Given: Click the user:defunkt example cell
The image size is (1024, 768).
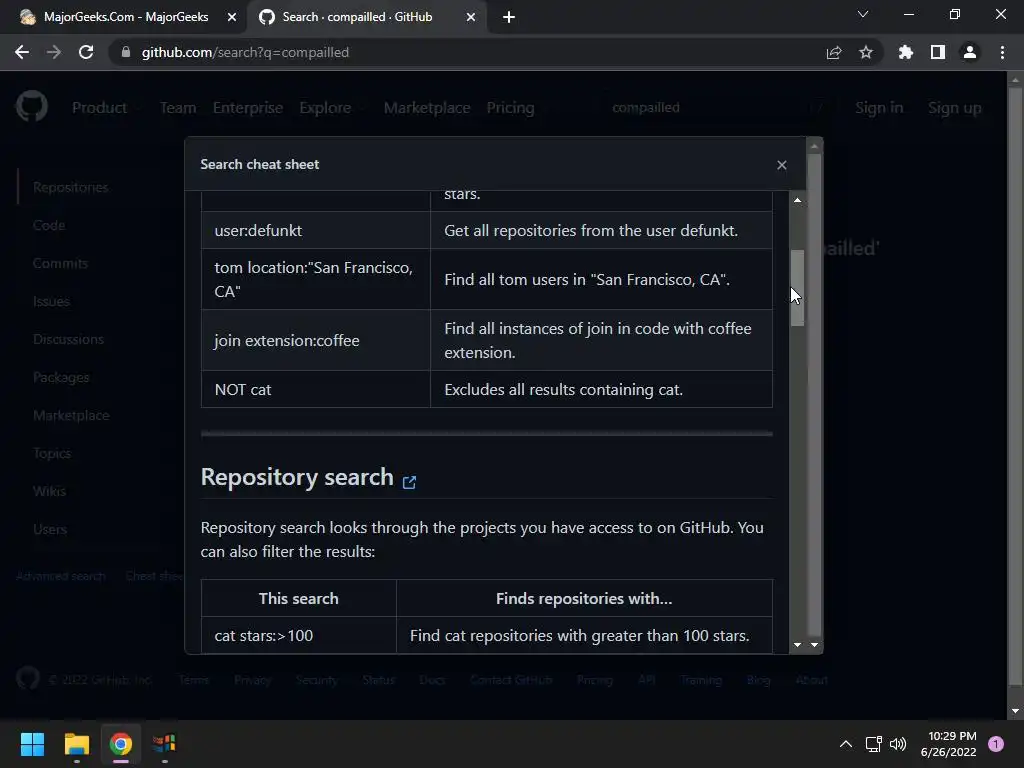Looking at the screenshot, I should coord(316,231).
